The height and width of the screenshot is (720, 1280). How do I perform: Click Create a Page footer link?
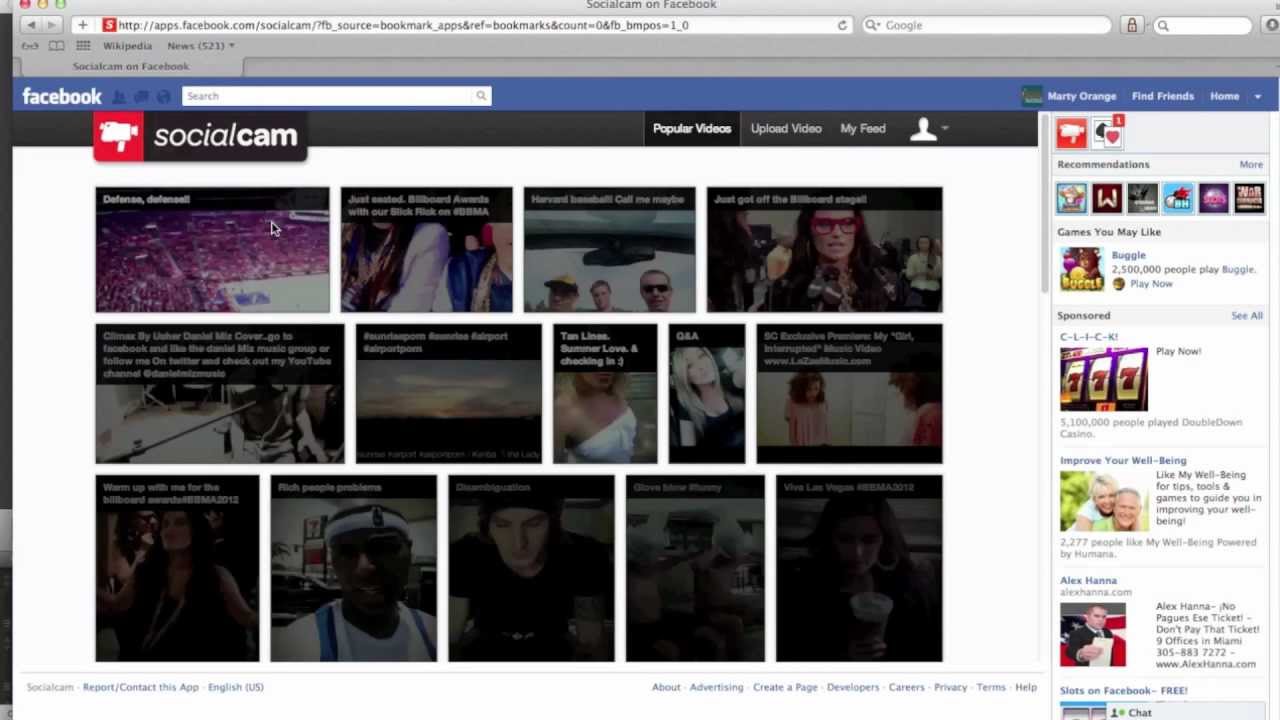pyautogui.click(x=785, y=687)
